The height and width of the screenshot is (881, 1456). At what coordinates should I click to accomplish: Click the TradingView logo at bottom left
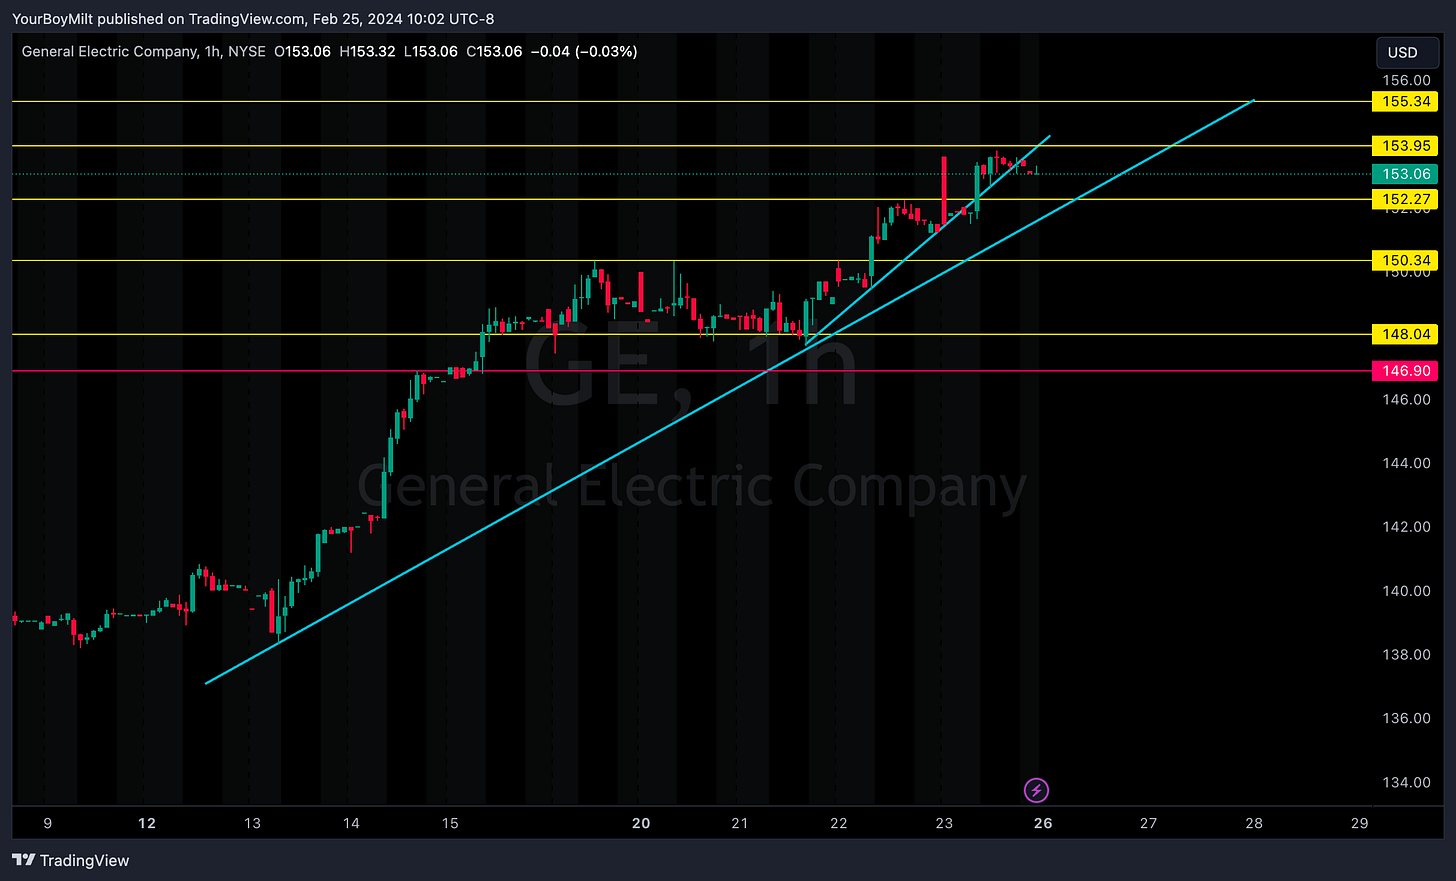point(71,860)
